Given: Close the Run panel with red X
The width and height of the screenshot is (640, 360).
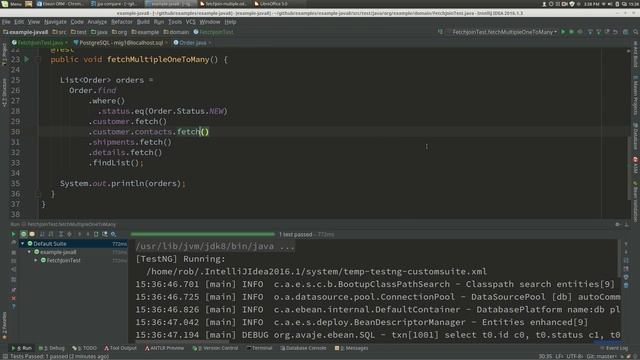Looking at the screenshot, I should [x=13, y=298].
